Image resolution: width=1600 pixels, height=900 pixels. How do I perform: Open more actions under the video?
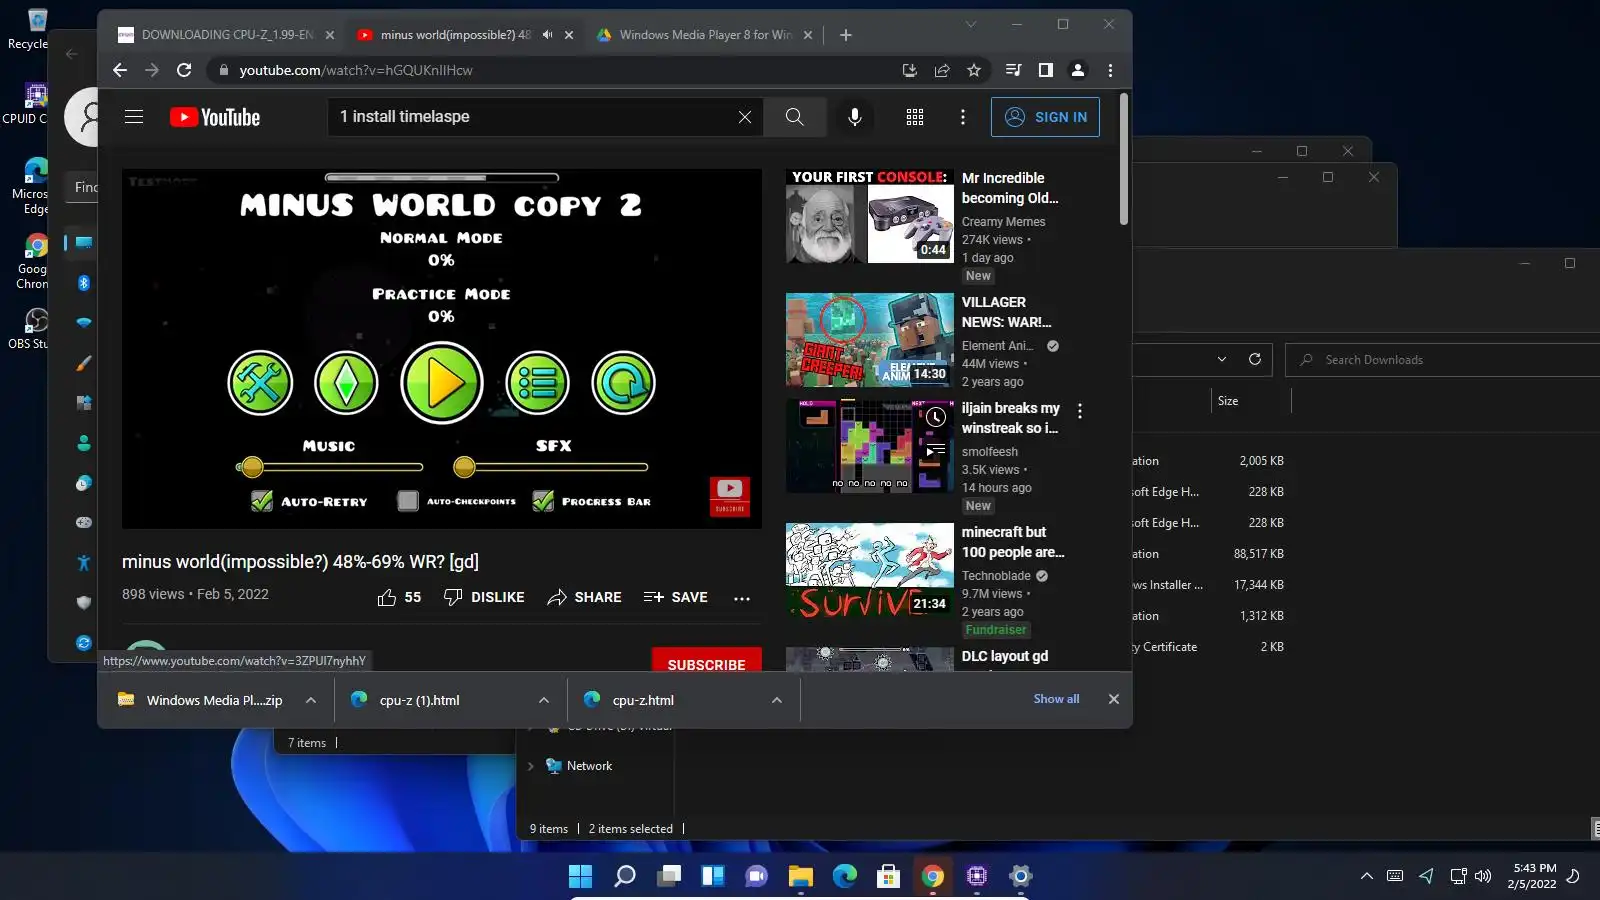point(741,598)
